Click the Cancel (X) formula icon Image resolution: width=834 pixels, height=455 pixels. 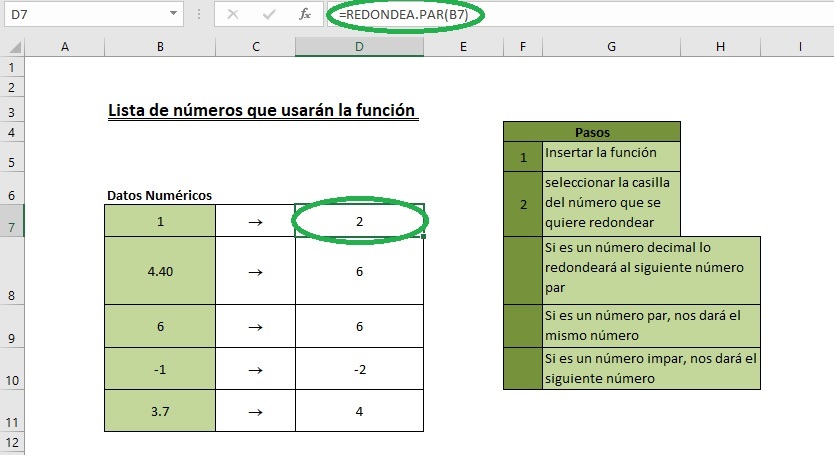point(232,15)
